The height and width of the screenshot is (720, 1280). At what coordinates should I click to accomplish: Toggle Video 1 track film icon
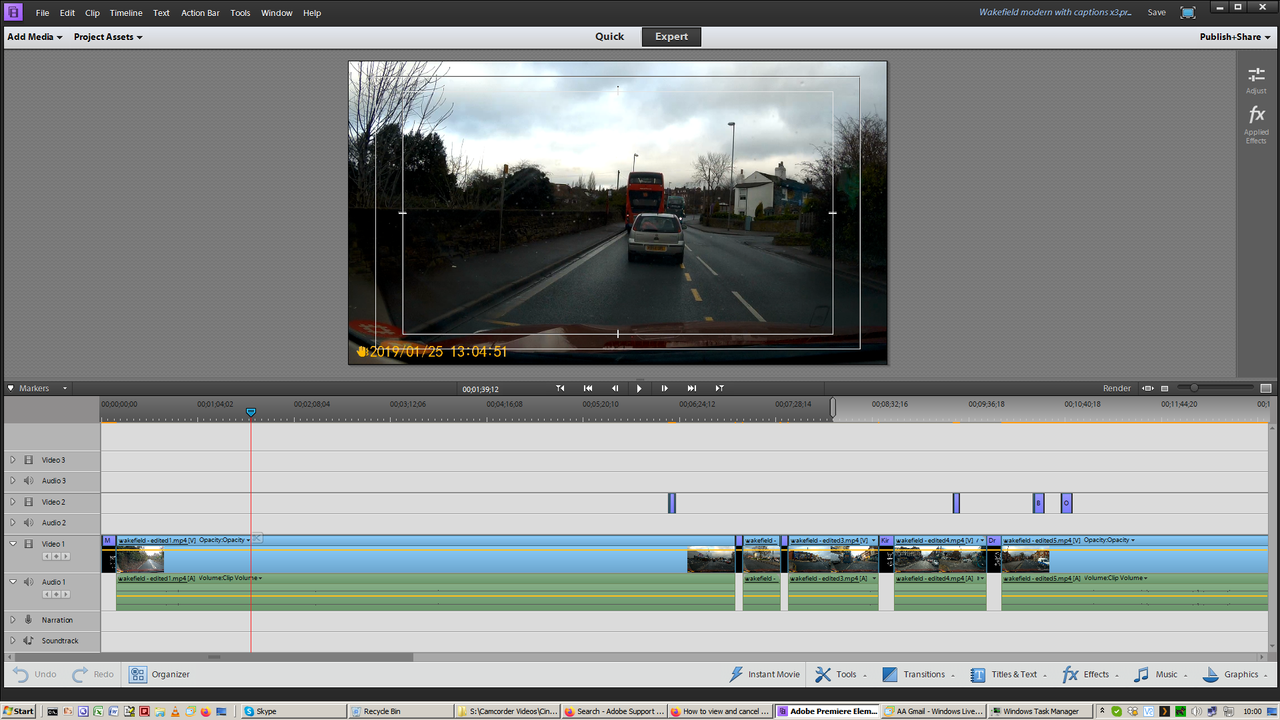coord(29,544)
